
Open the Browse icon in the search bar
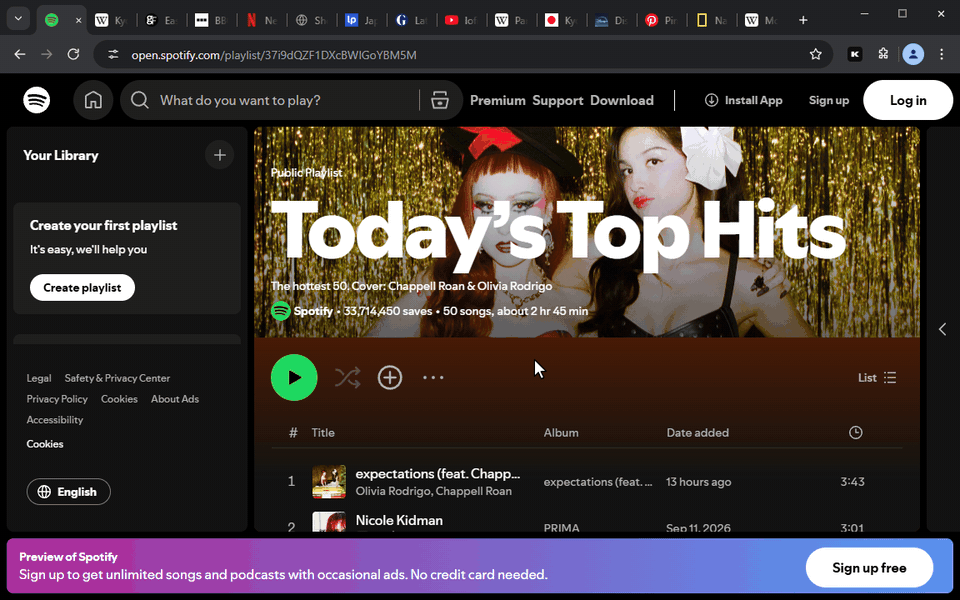tap(440, 100)
